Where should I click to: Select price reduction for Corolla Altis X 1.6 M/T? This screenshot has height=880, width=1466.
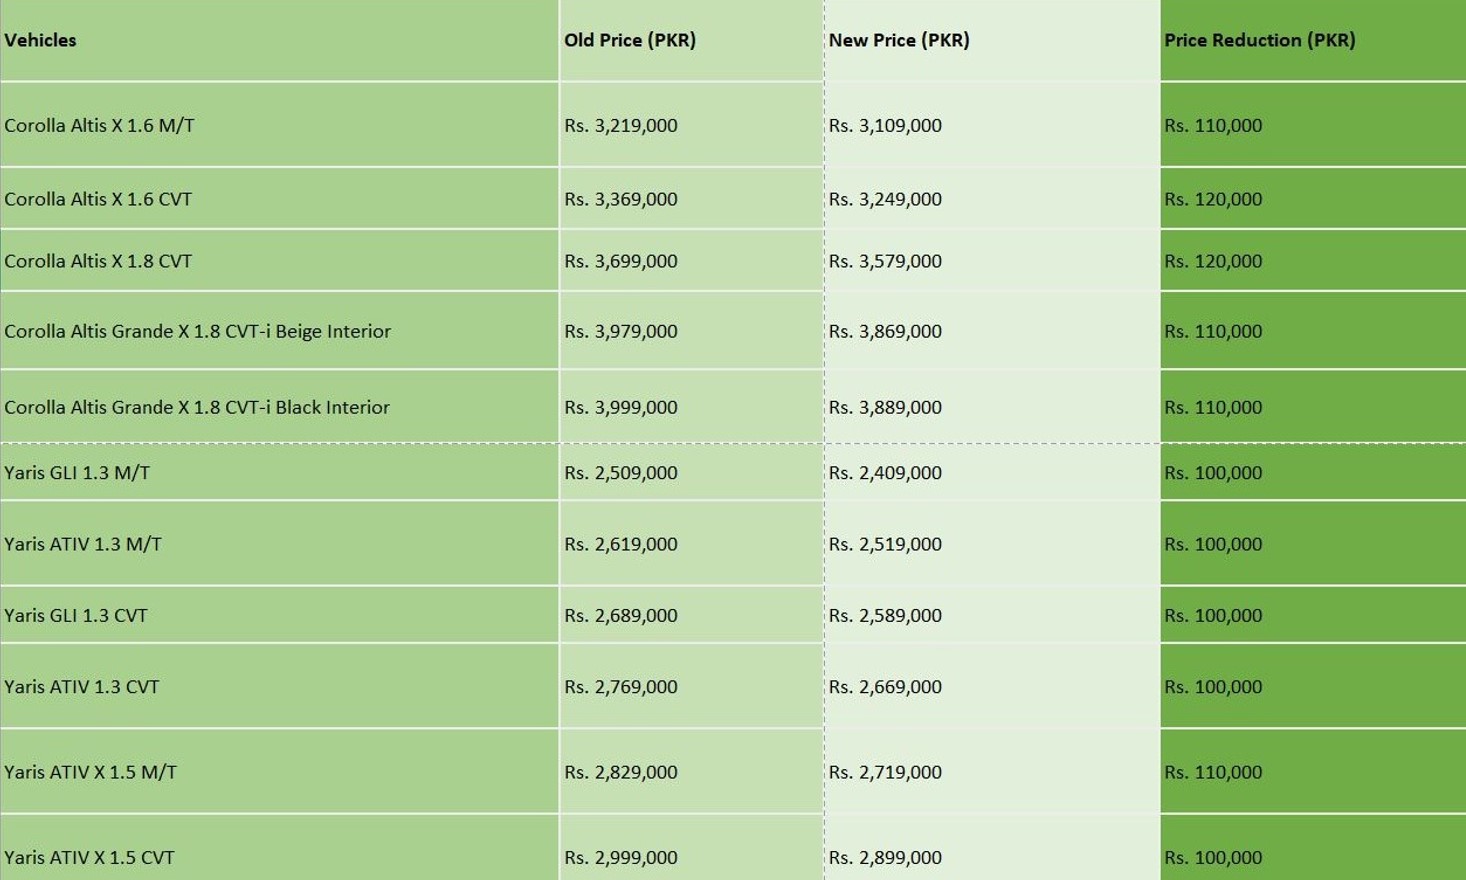point(1313,125)
